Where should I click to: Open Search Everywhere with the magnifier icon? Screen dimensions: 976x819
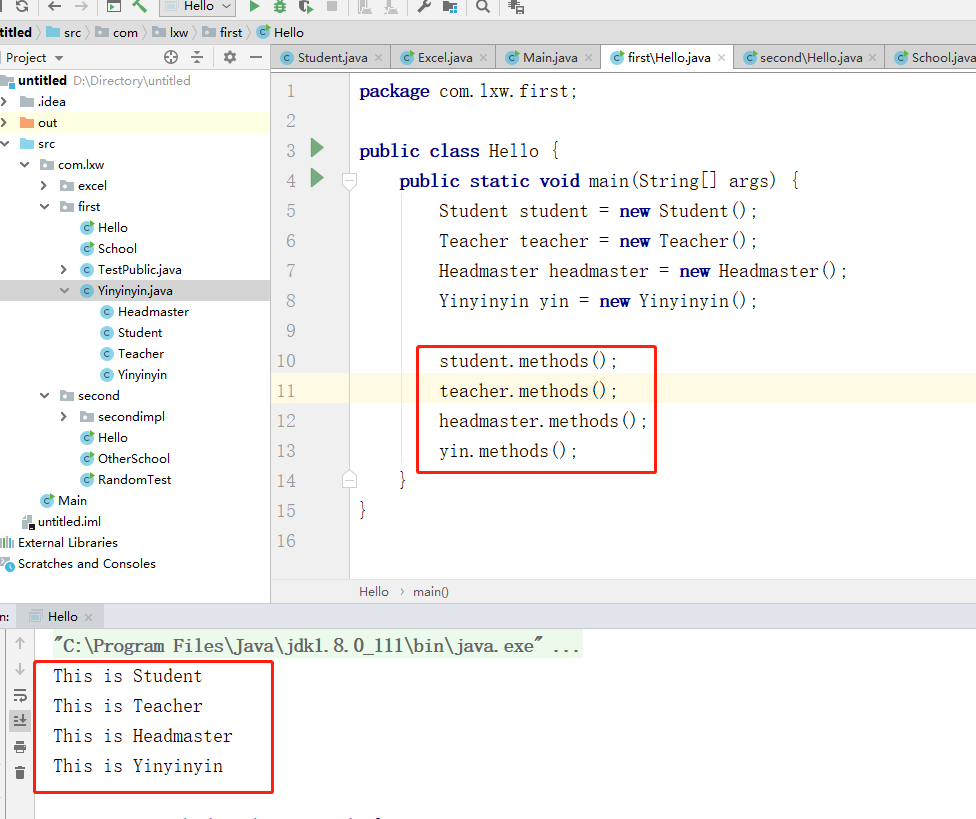point(482,7)
